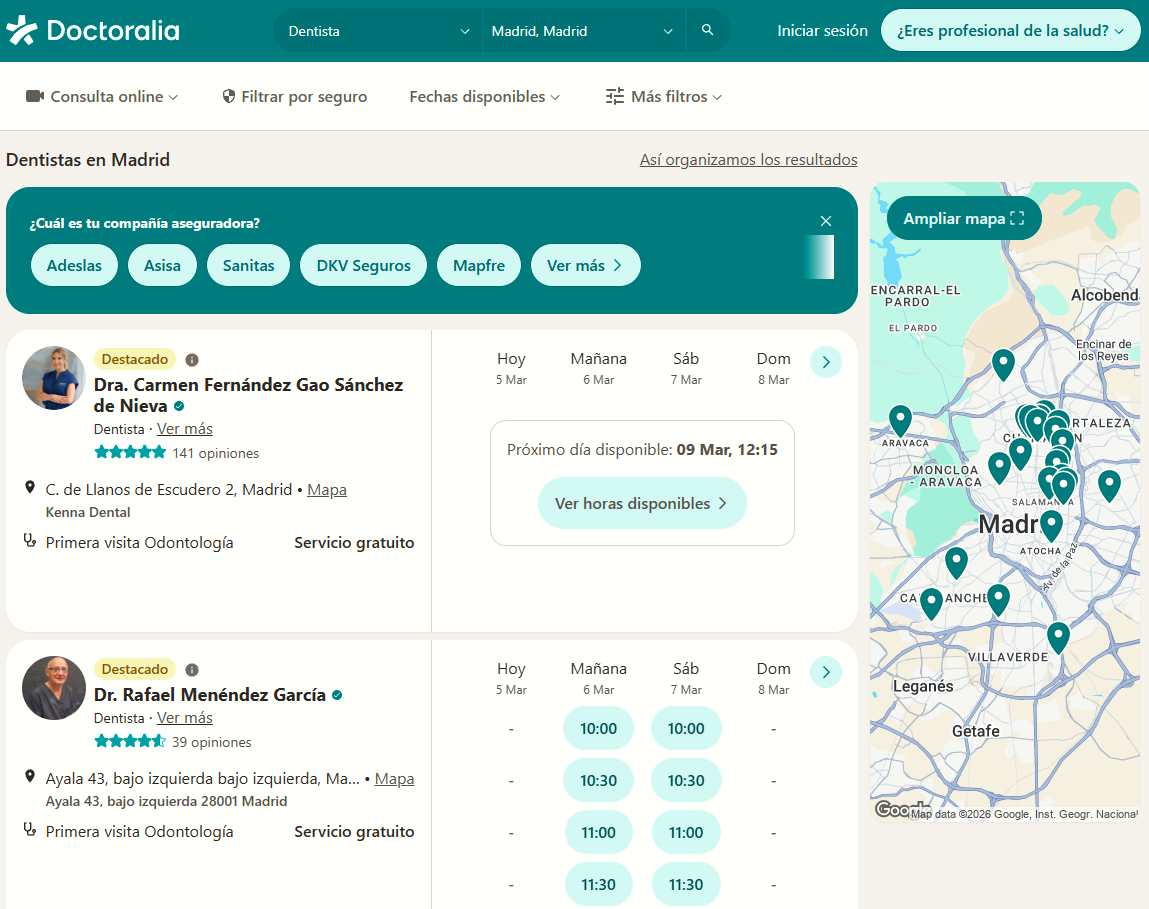Select the Adeslas insurance filter
1149x909 pixels.
(x=74, y=264)
